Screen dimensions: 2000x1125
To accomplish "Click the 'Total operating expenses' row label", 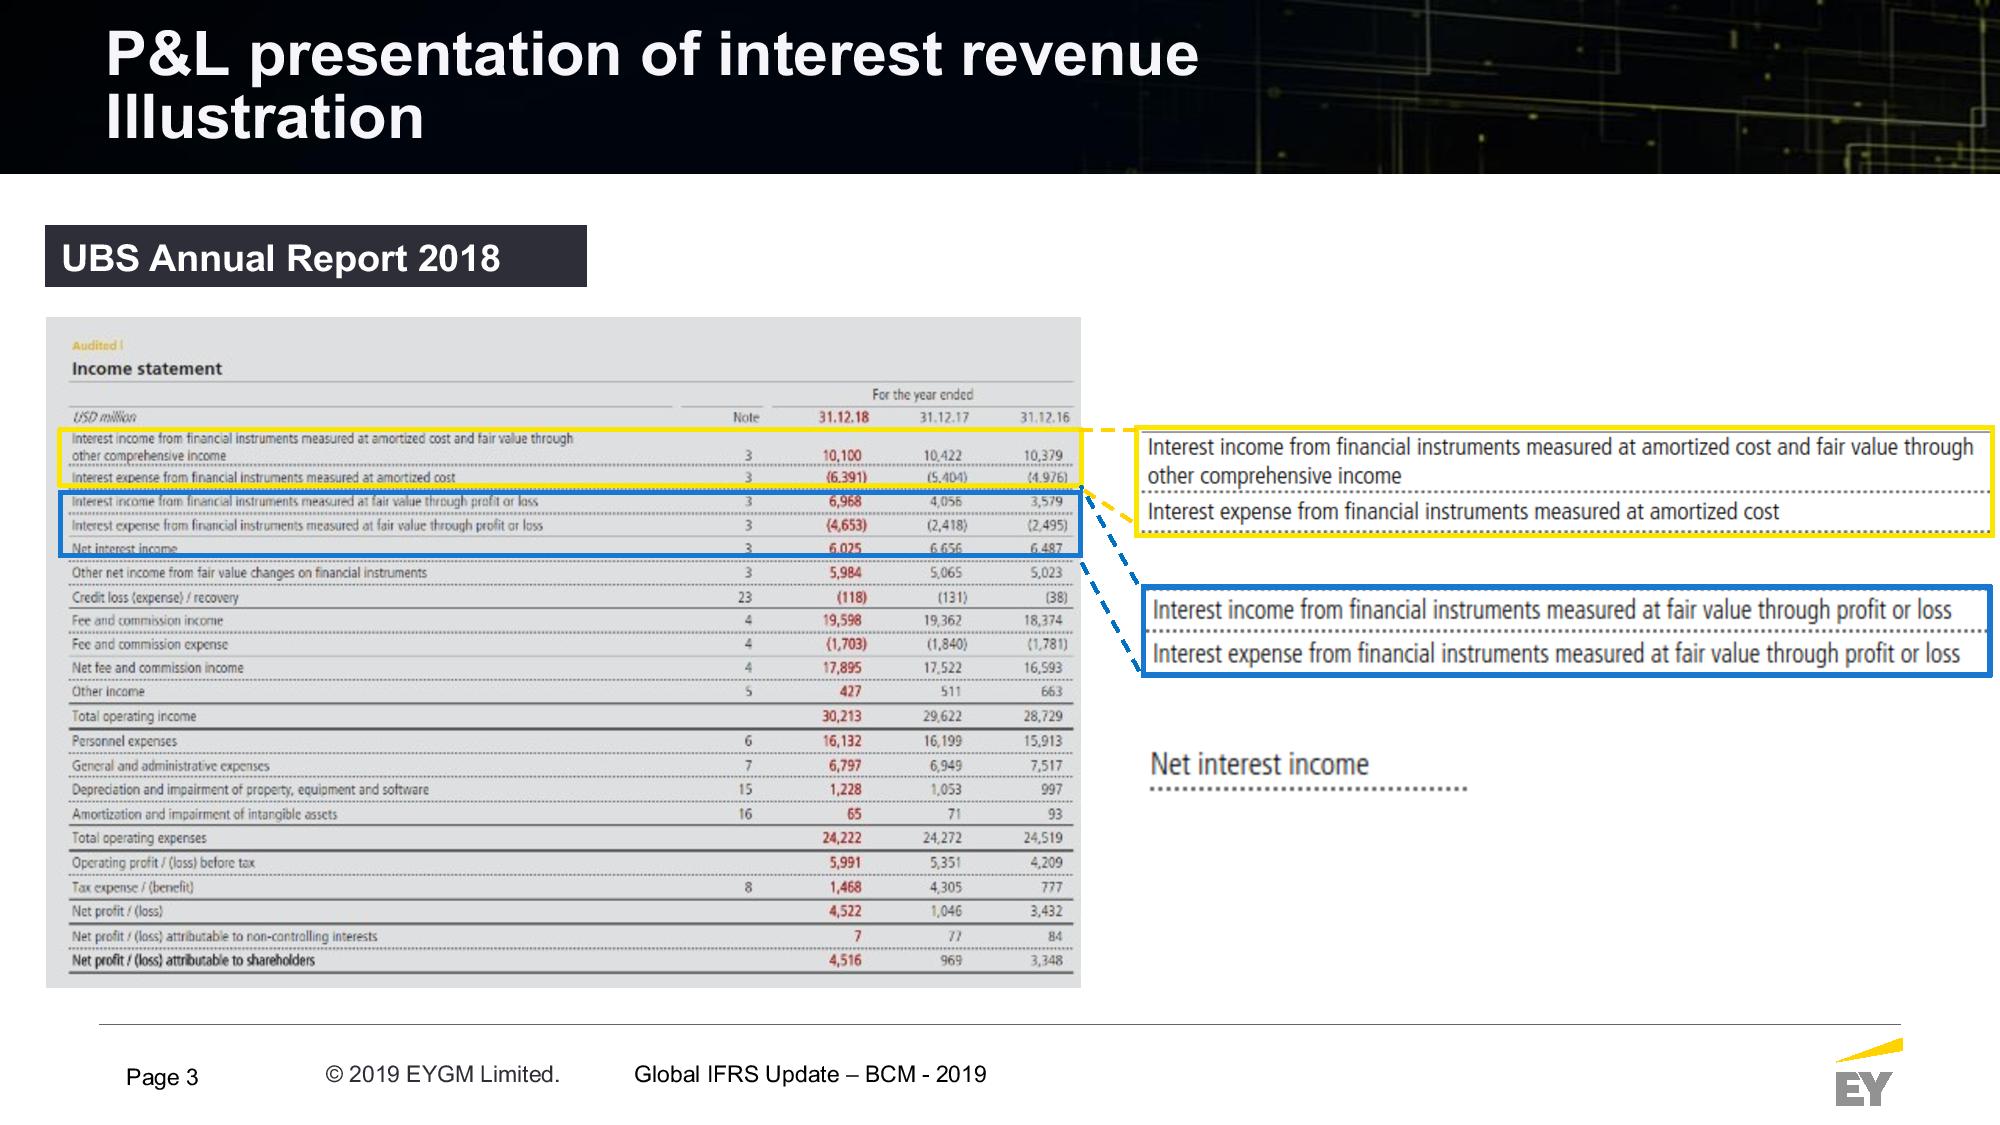I will pos(139,838).
